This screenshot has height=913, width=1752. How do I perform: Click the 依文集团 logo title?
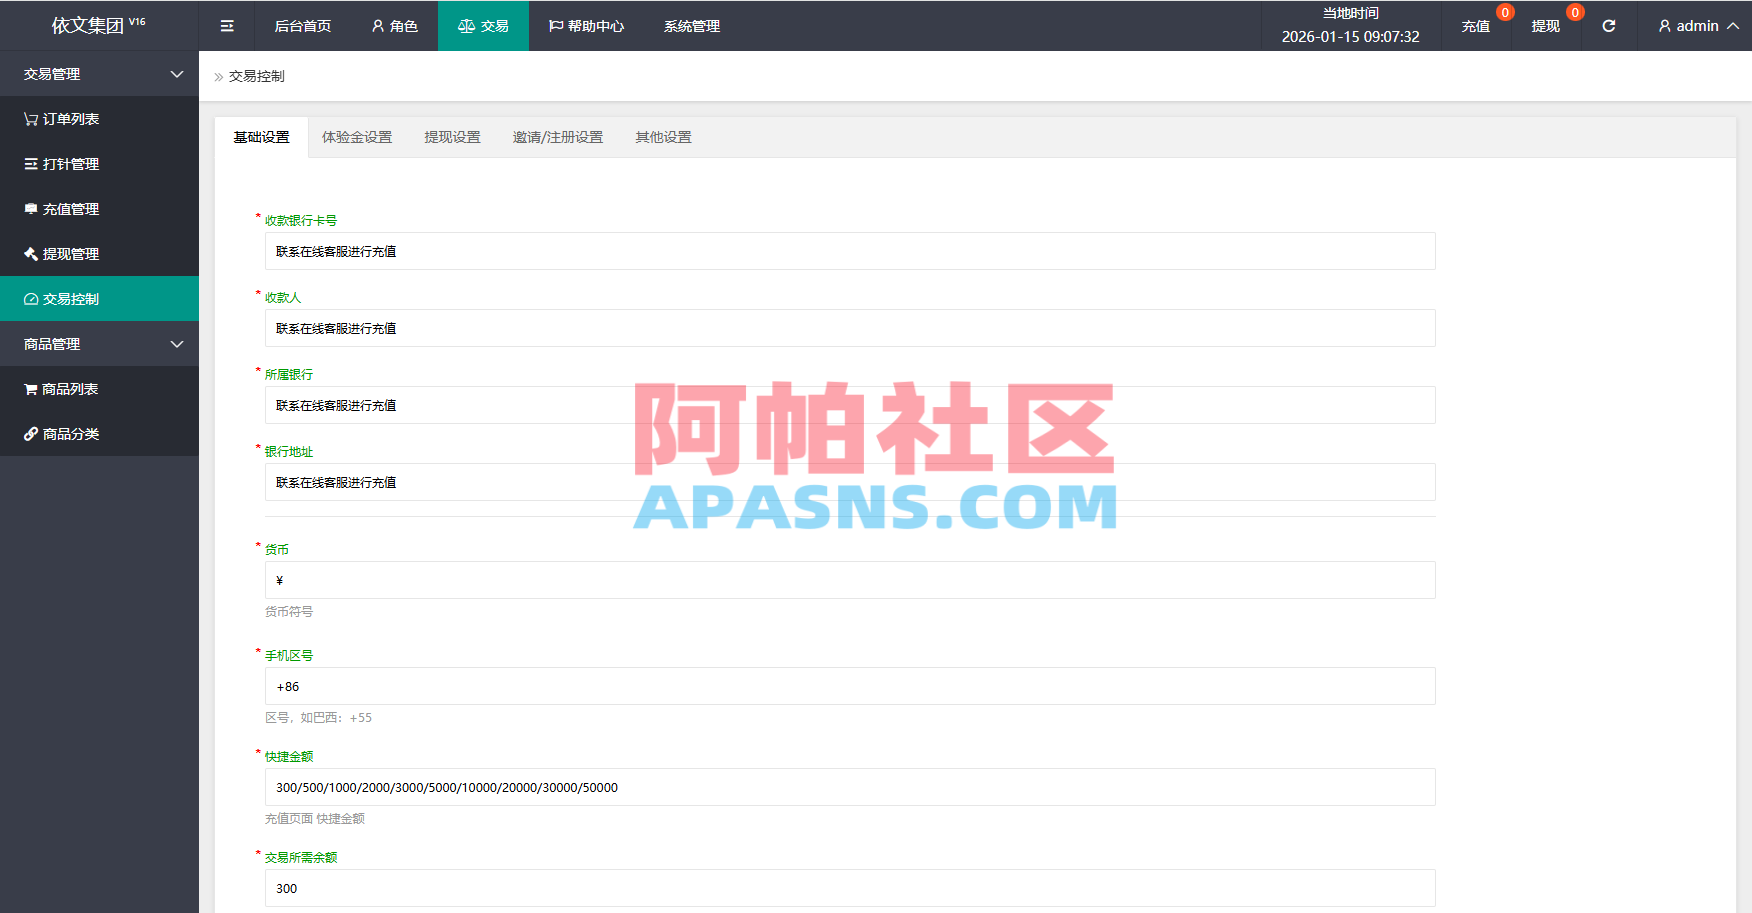[x=88, y=26]
